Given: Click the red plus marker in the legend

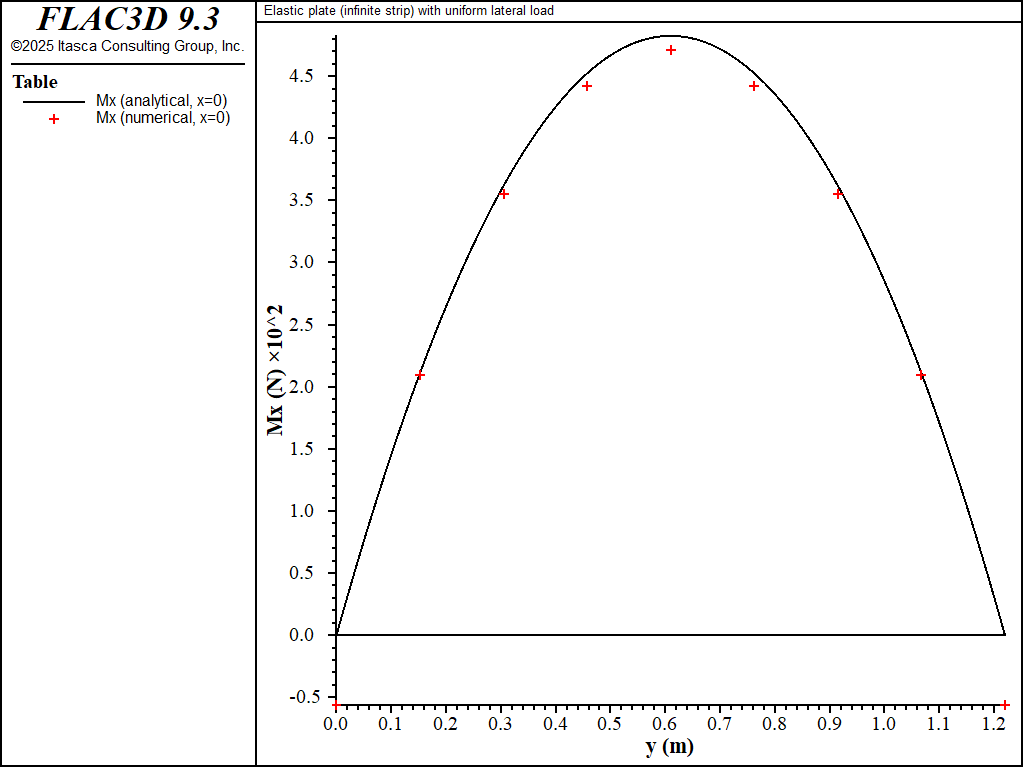Looking at the screenshot, I should pyautogui.click(x=54, y=118).
